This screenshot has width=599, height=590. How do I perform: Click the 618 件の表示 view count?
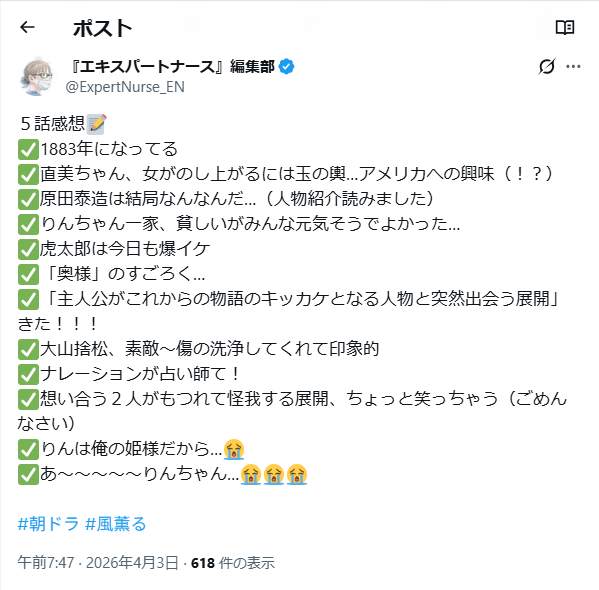click(x=233, y=563)
